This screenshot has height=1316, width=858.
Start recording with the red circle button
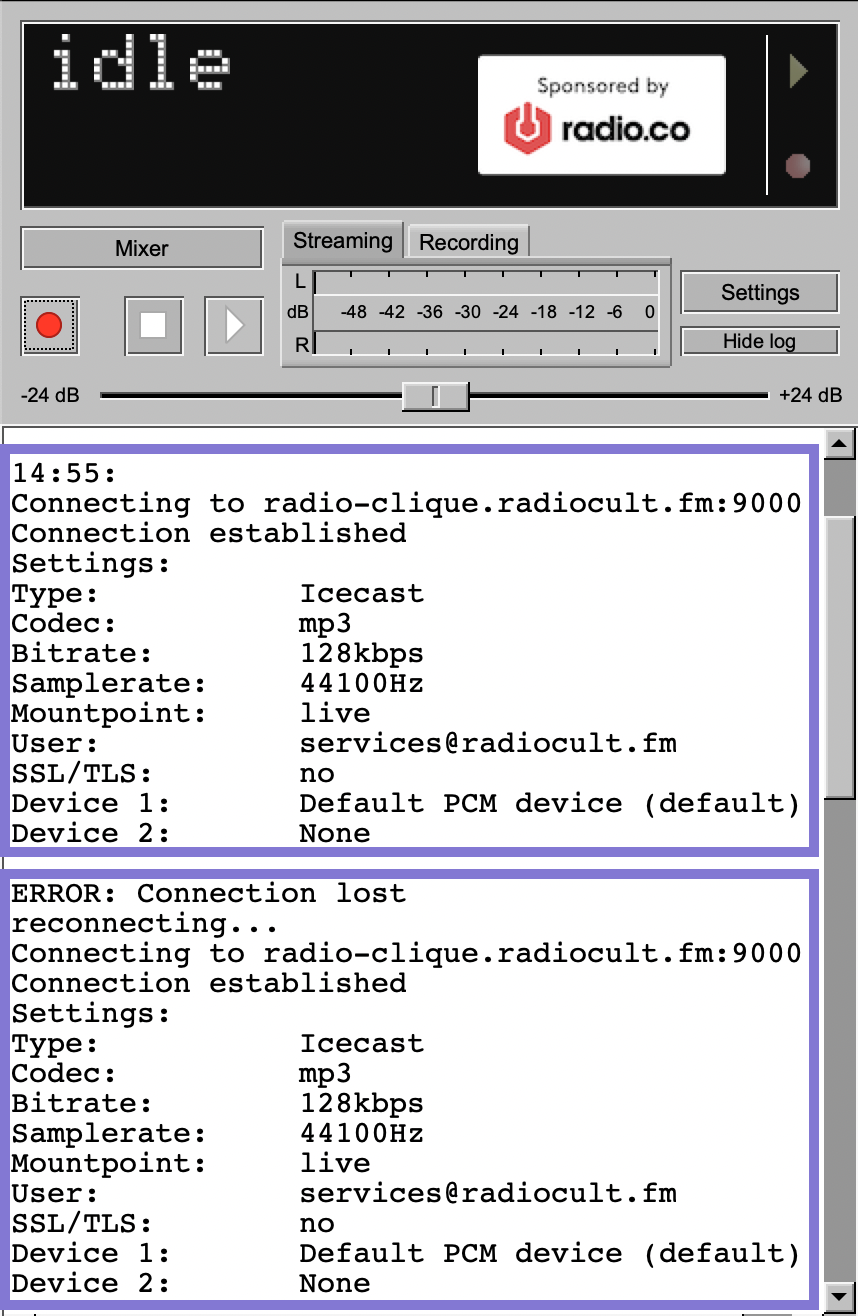pos(49,325)
